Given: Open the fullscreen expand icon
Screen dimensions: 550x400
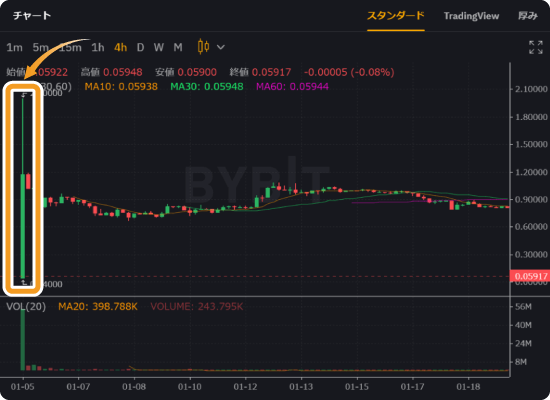Looking at the screenshot, I should pyautogui.click(x=536, y=47).
